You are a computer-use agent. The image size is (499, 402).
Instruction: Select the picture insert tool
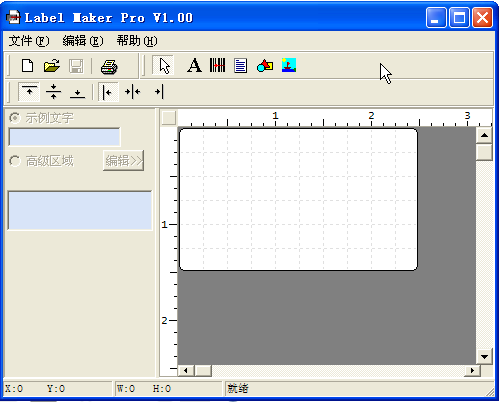pyautogui.click(x=289, y=65)
